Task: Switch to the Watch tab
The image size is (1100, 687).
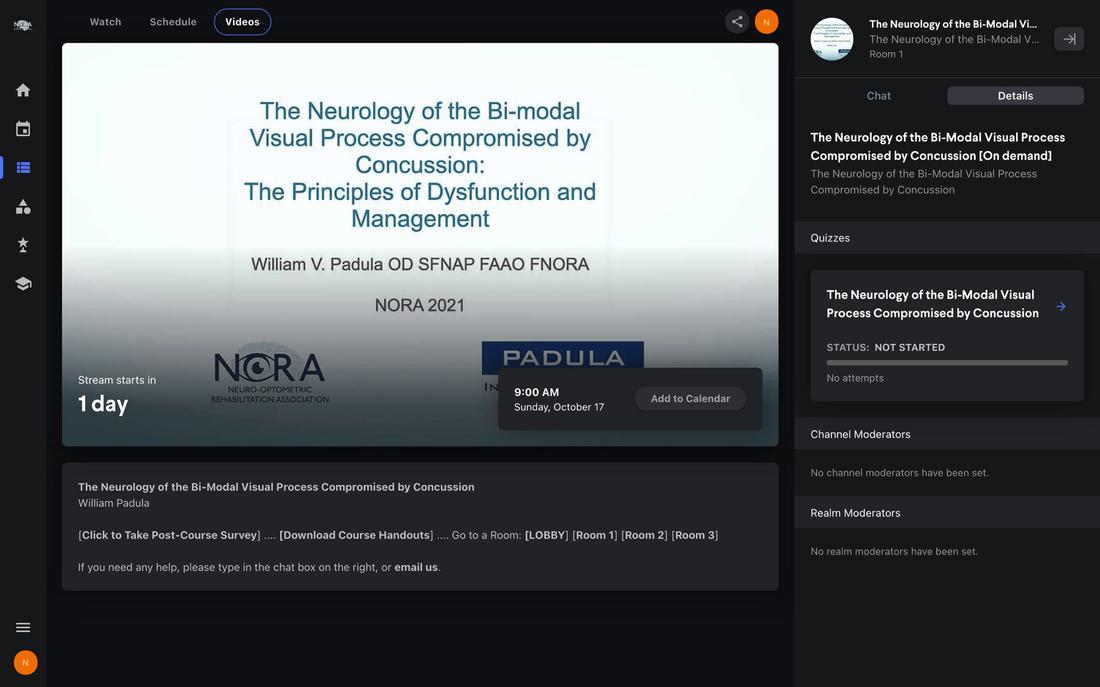Action: pos(105,22)
